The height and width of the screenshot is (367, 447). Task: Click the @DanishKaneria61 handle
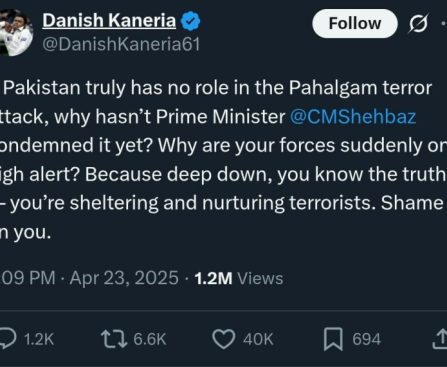tap(121, 44)
